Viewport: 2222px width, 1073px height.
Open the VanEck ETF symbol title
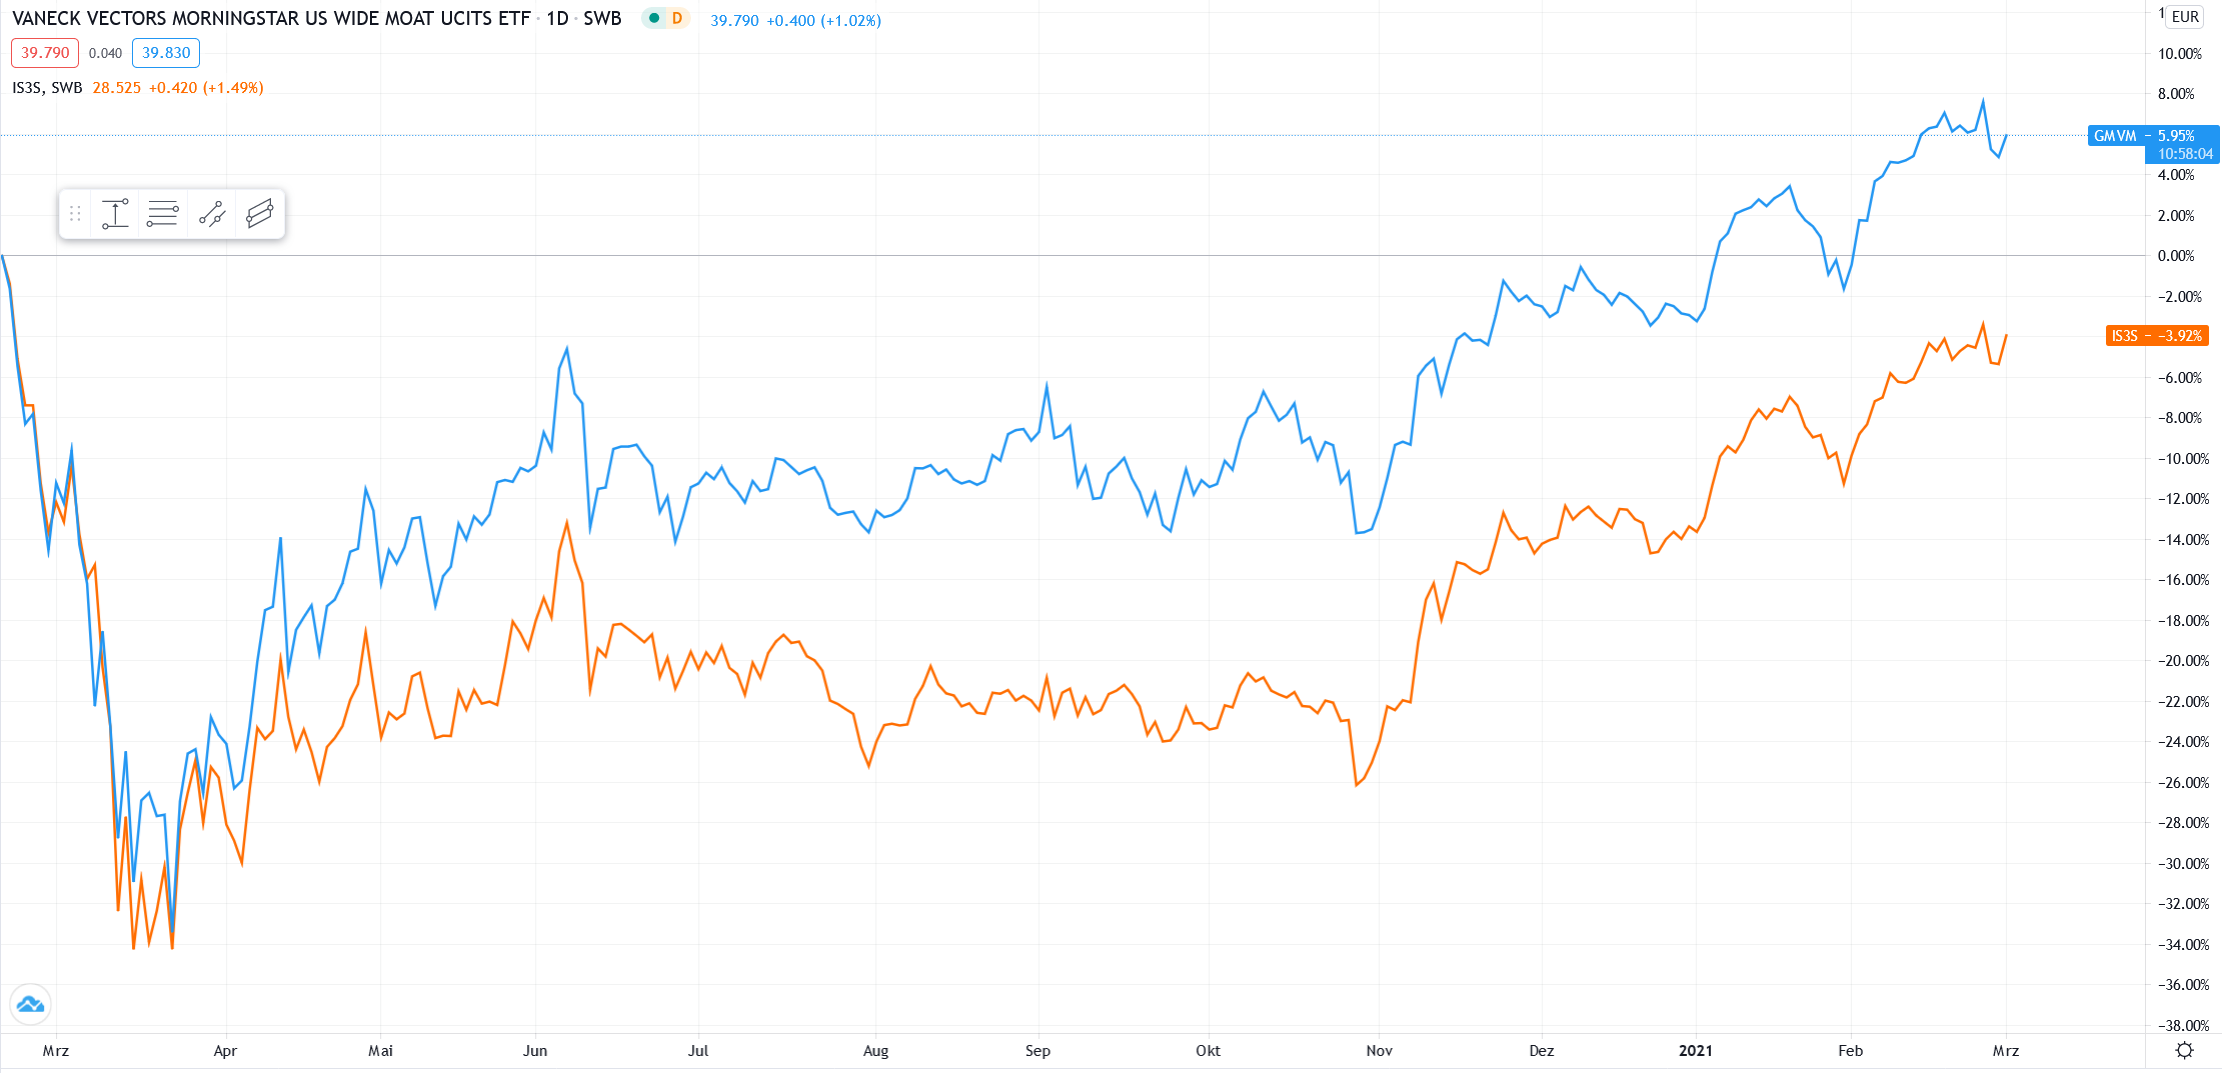pyautogui.click(x=271, y=18)
